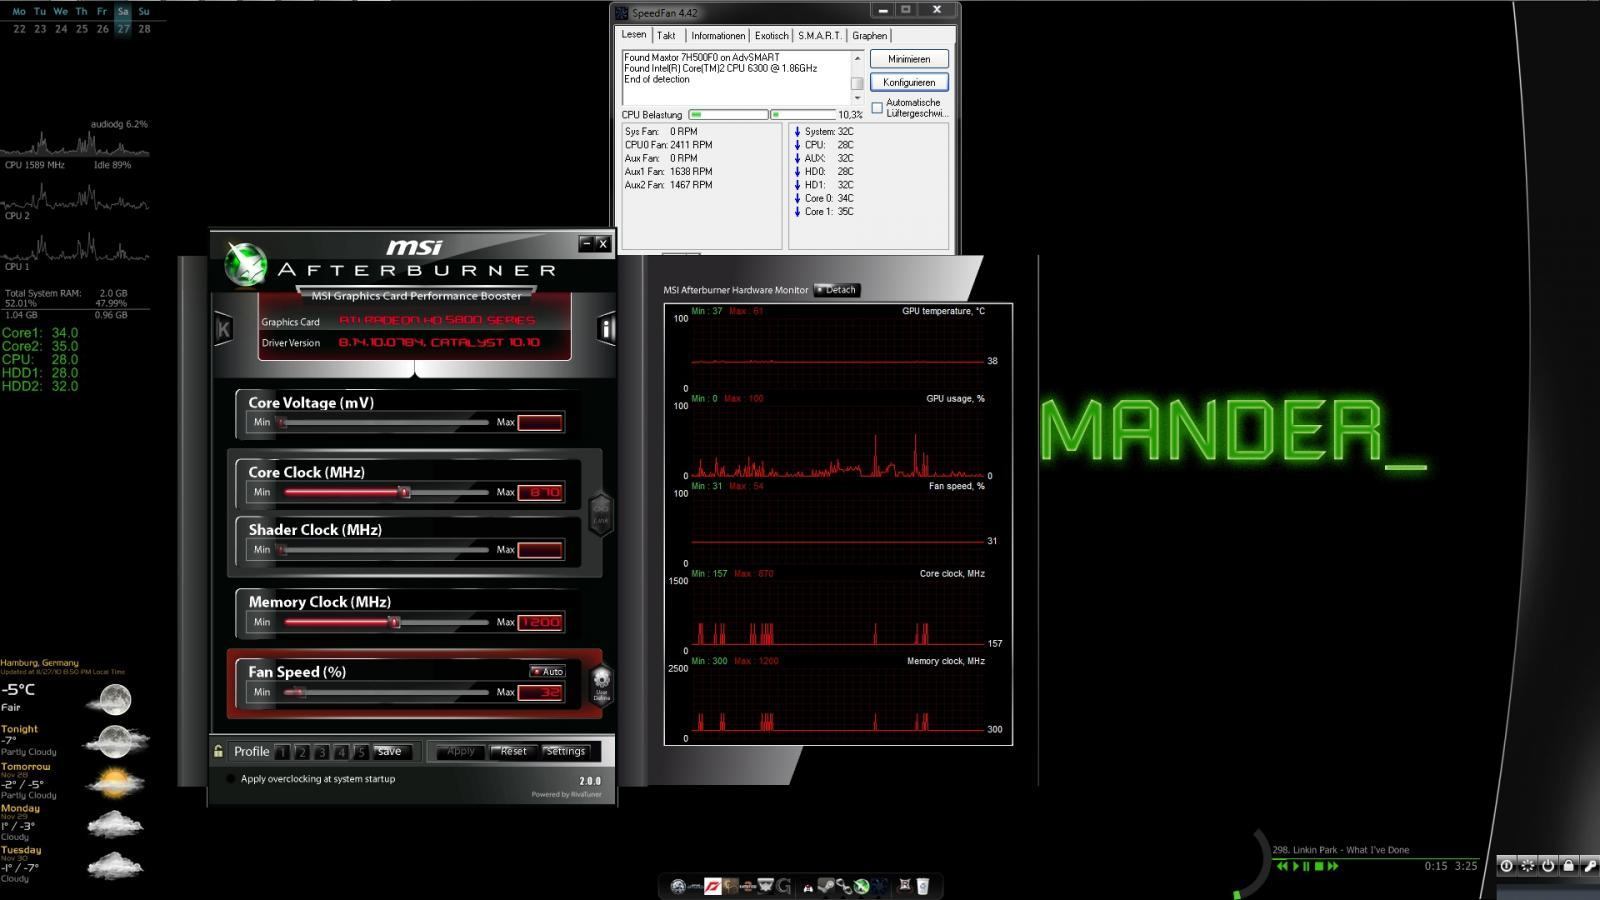Viewport: 1600px width, 900px height.
Task: Click the restart spinner icon in corner panel
Action: (1527, 866)
